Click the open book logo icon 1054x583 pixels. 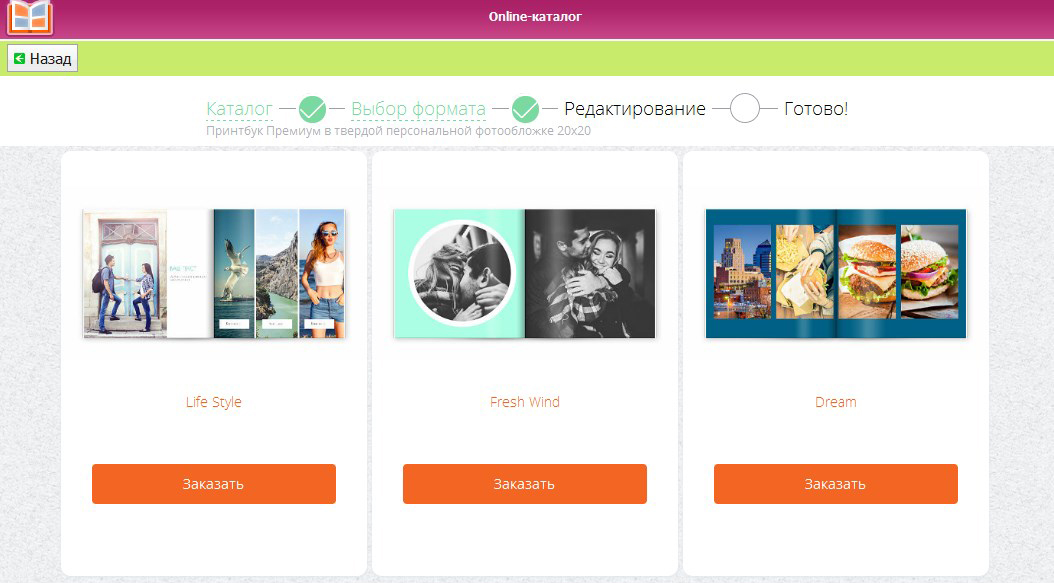coord(30,16)
